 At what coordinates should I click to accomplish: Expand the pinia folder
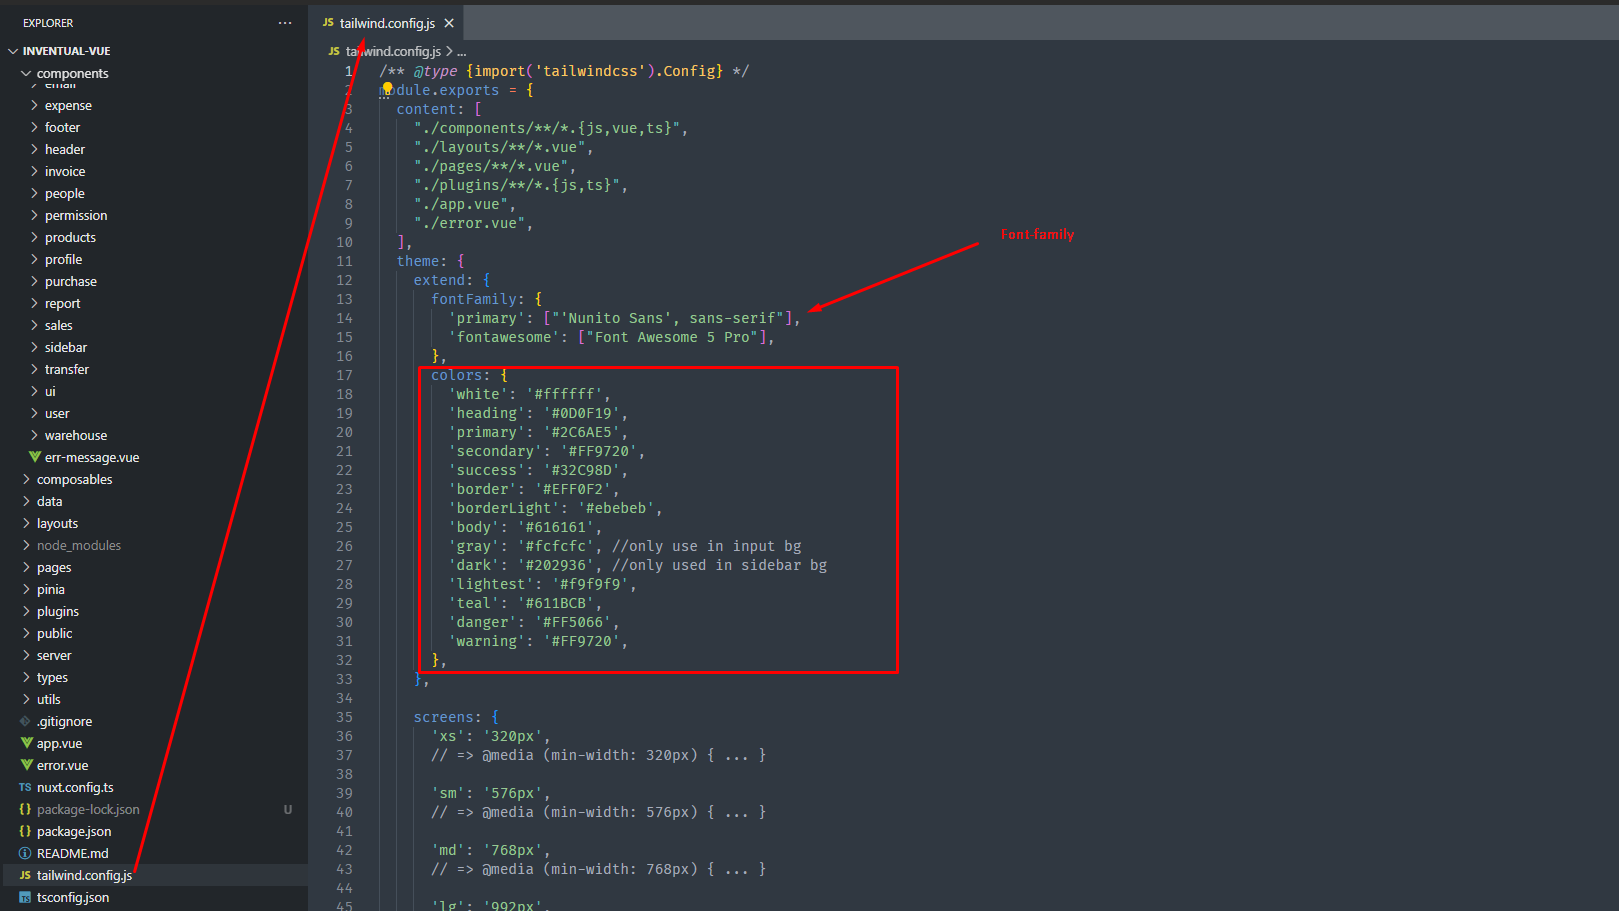tap(51, 589)
